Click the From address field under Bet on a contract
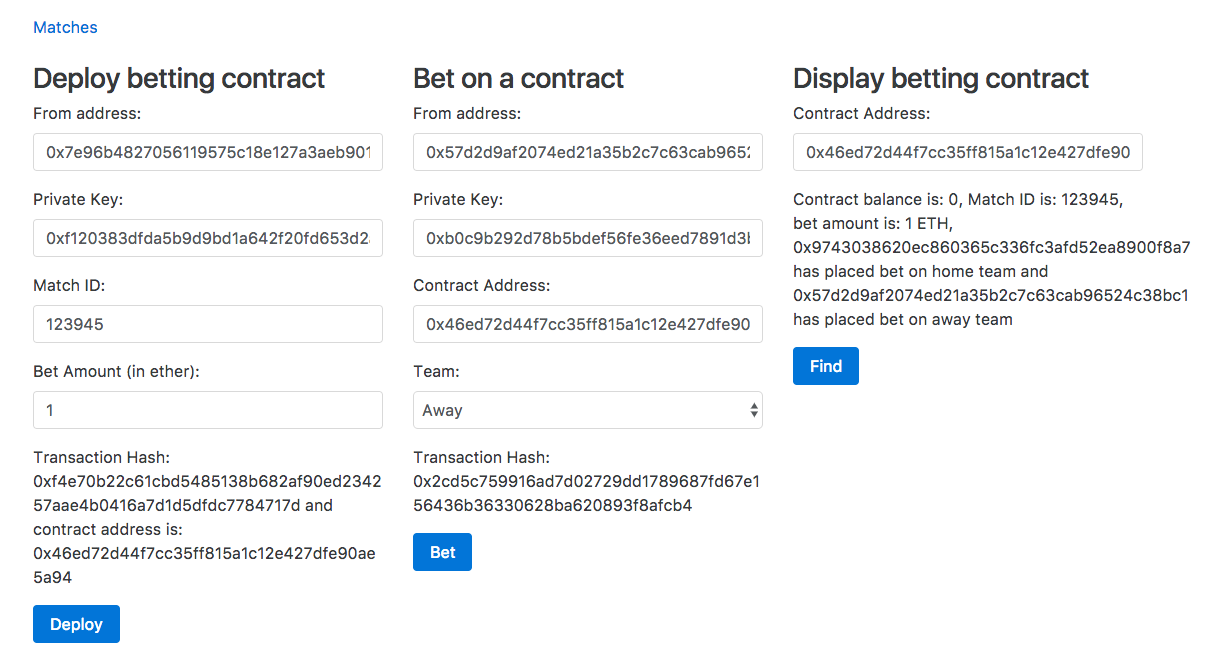Image resolution: width=1220 pixels, height=658 pixels. 588,152
